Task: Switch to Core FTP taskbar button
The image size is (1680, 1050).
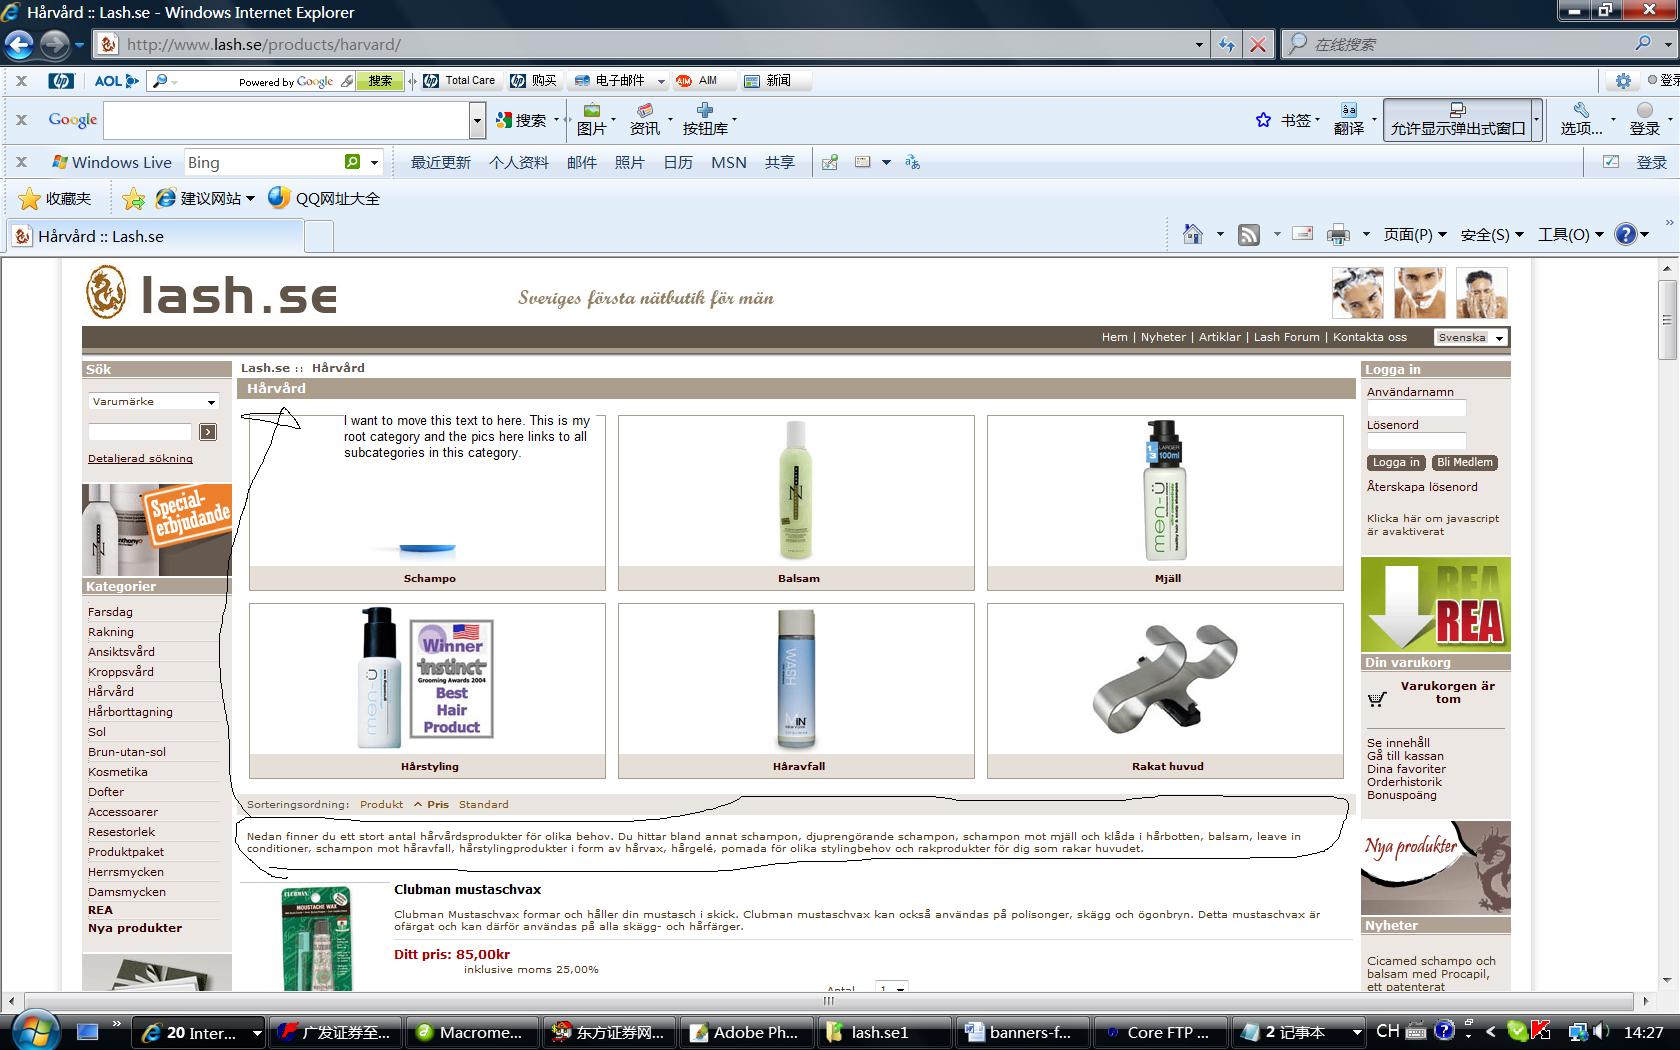Action: 1159,1032
